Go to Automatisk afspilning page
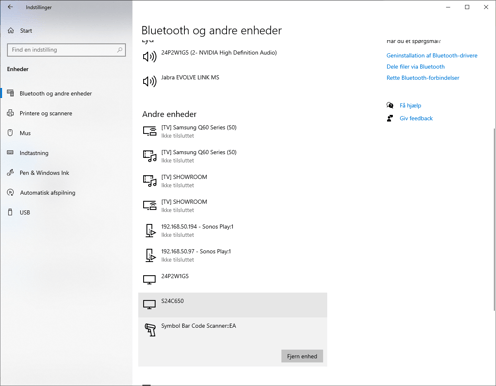This screenshot has height=386, width=496. click(x=47, y=193)
